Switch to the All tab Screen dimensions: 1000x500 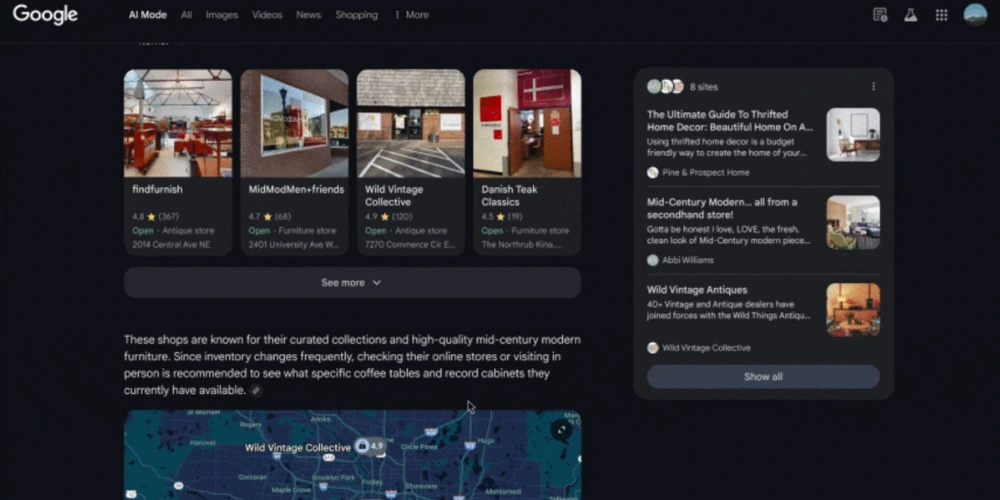tap(186, 15)
